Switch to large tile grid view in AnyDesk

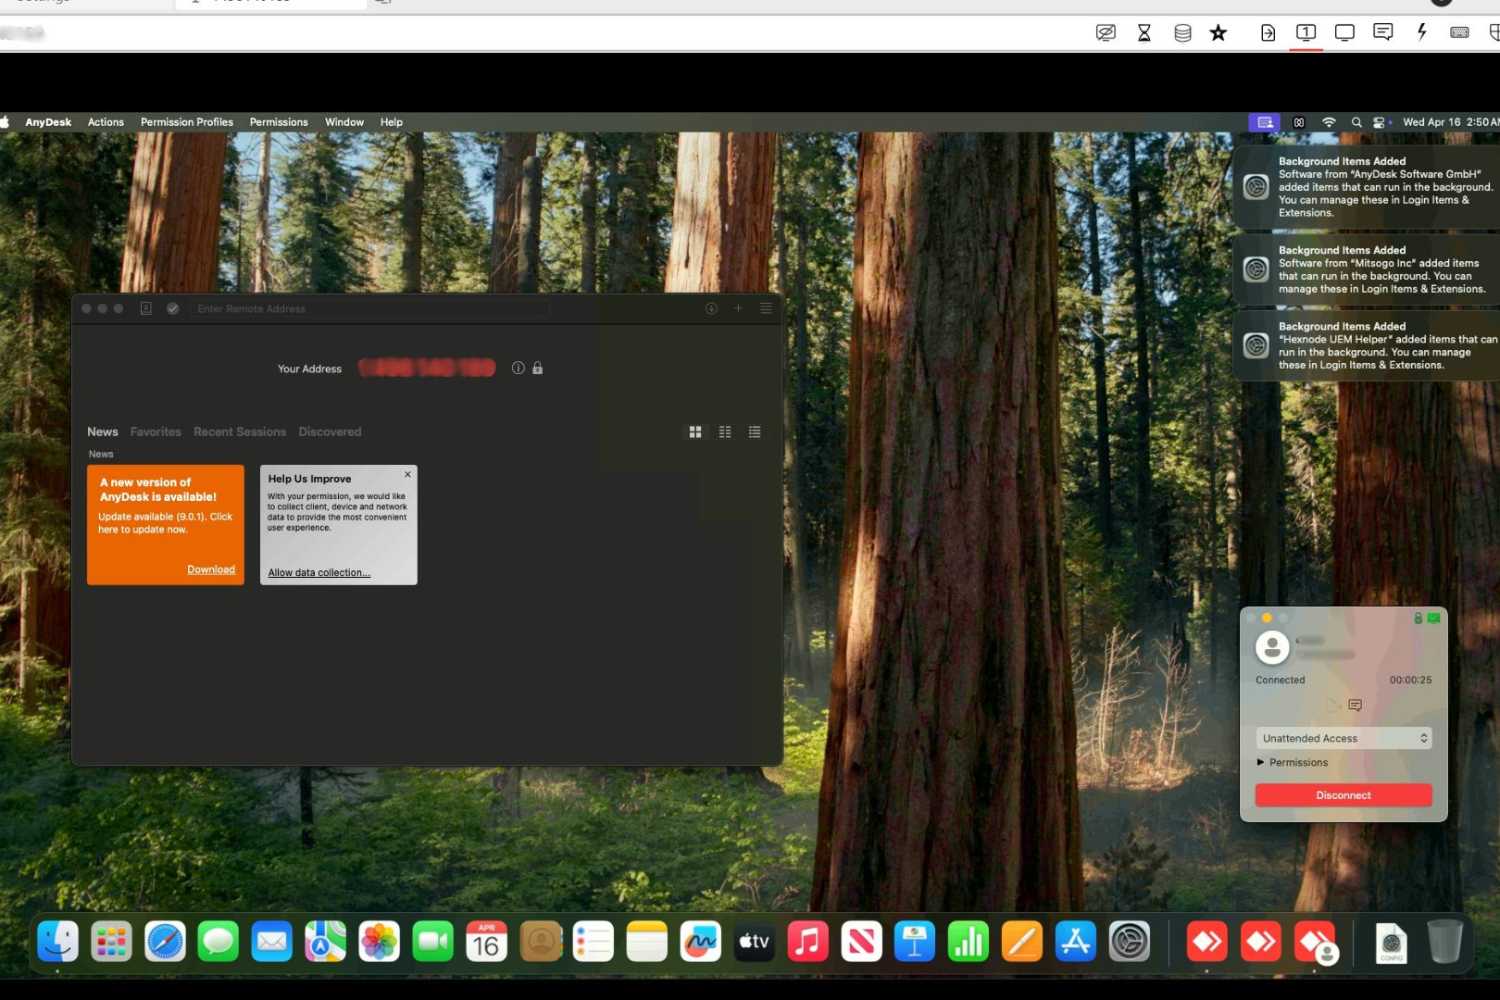tap(695, 432)
